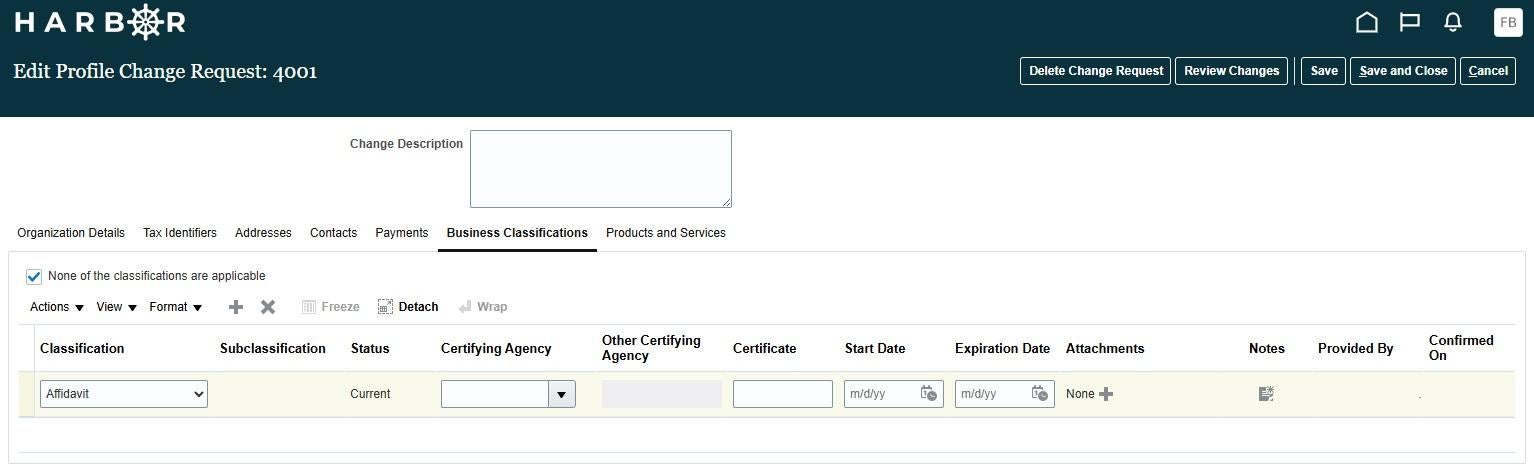Click the Confirmed On column header
Screen dimensions: 1534x471
(1461, 348)
